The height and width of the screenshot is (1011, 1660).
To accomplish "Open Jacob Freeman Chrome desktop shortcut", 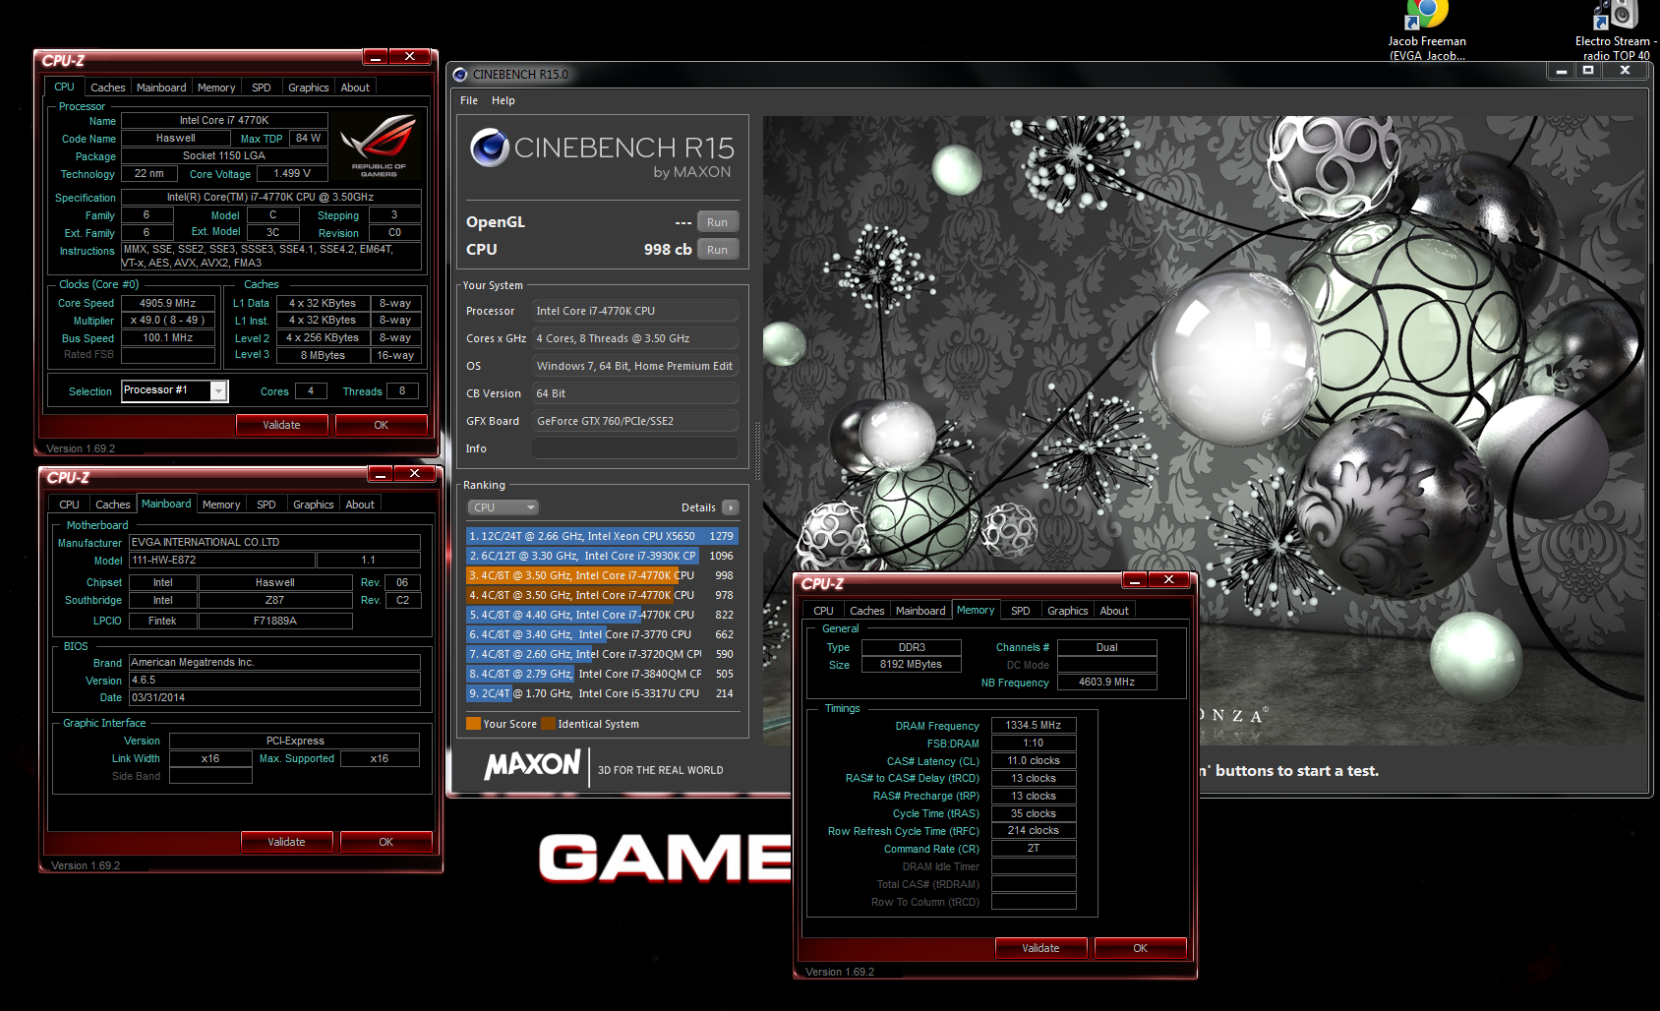I will click(x=1427, y=30).
